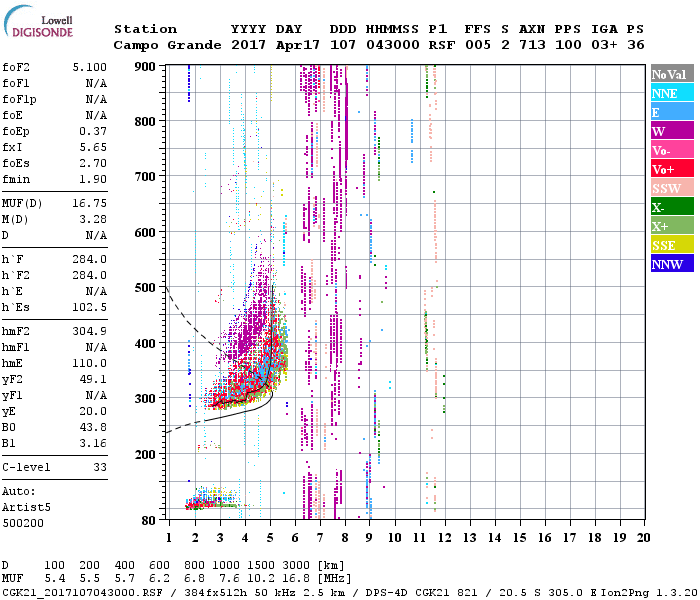Click the NNE cyan legend entry
The width and height of the screenshot is (700, 600).
(x=672, y=93)
